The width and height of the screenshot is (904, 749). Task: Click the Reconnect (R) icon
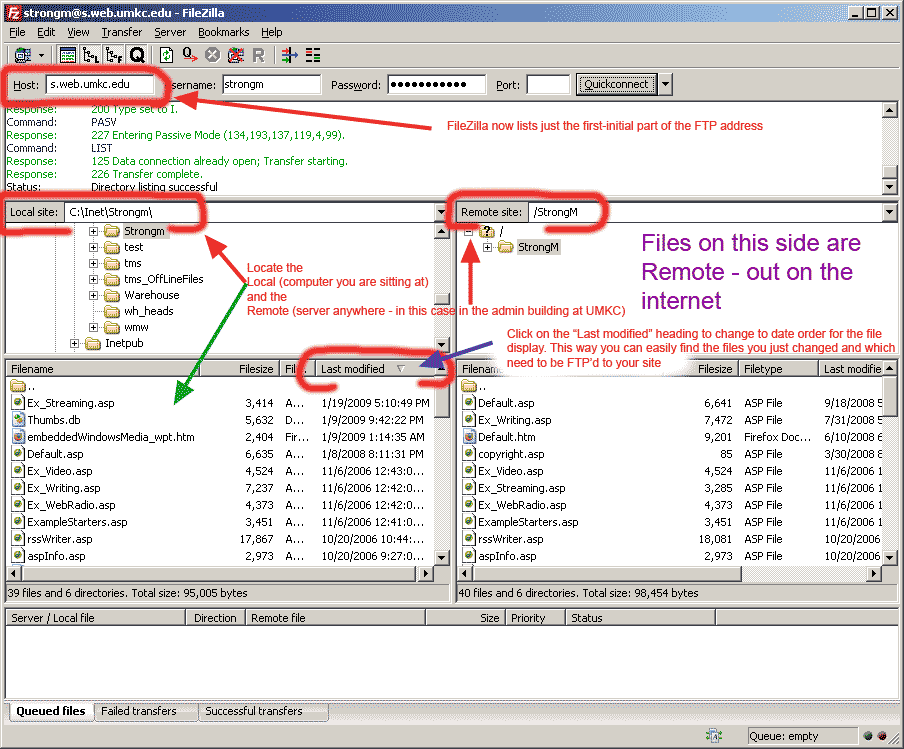(258, 55)
